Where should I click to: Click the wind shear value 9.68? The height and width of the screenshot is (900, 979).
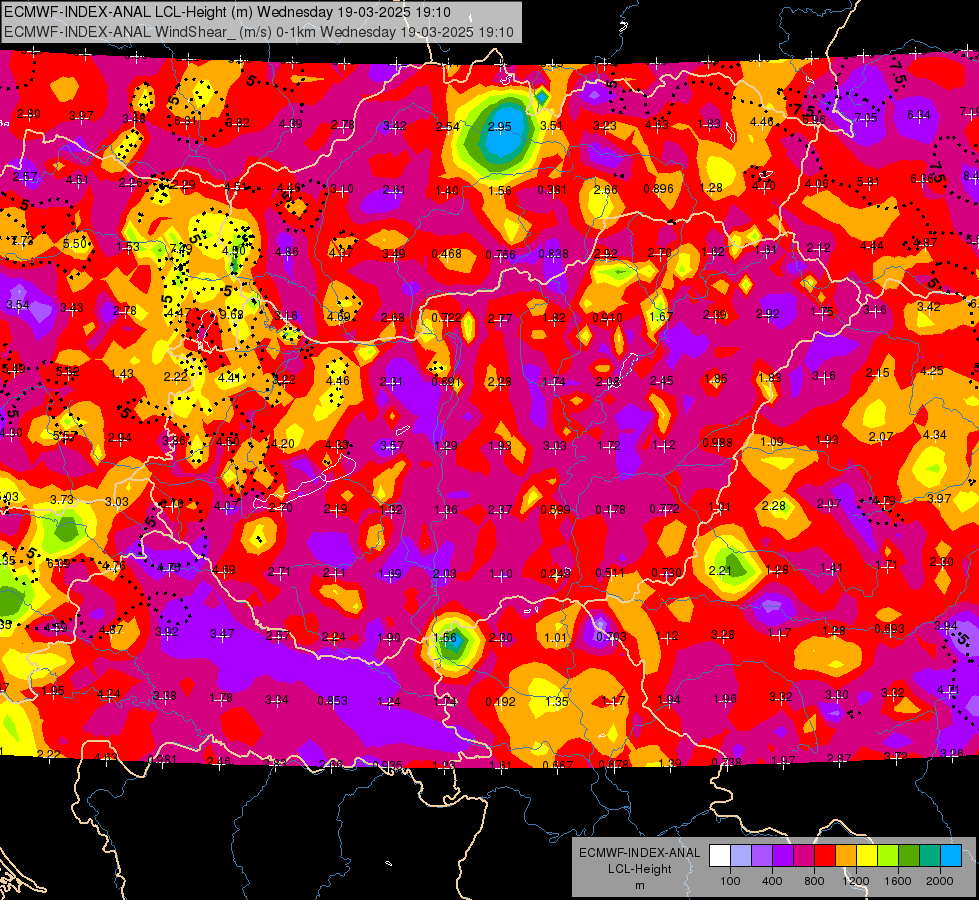point(231,314)
